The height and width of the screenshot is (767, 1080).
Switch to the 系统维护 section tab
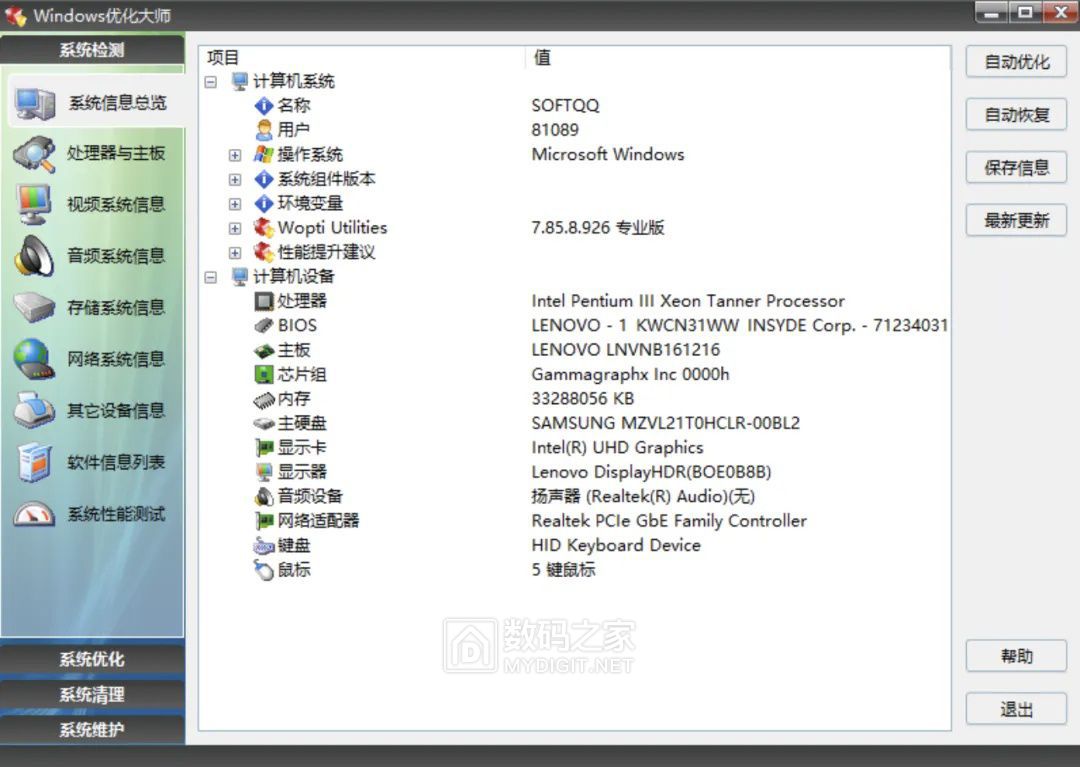pos(92,730)
